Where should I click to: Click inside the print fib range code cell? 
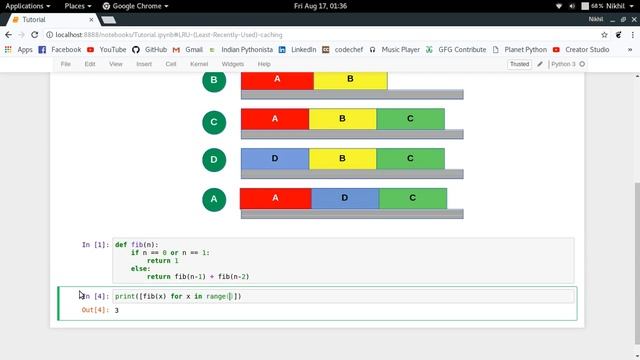(x=343, y=296)
